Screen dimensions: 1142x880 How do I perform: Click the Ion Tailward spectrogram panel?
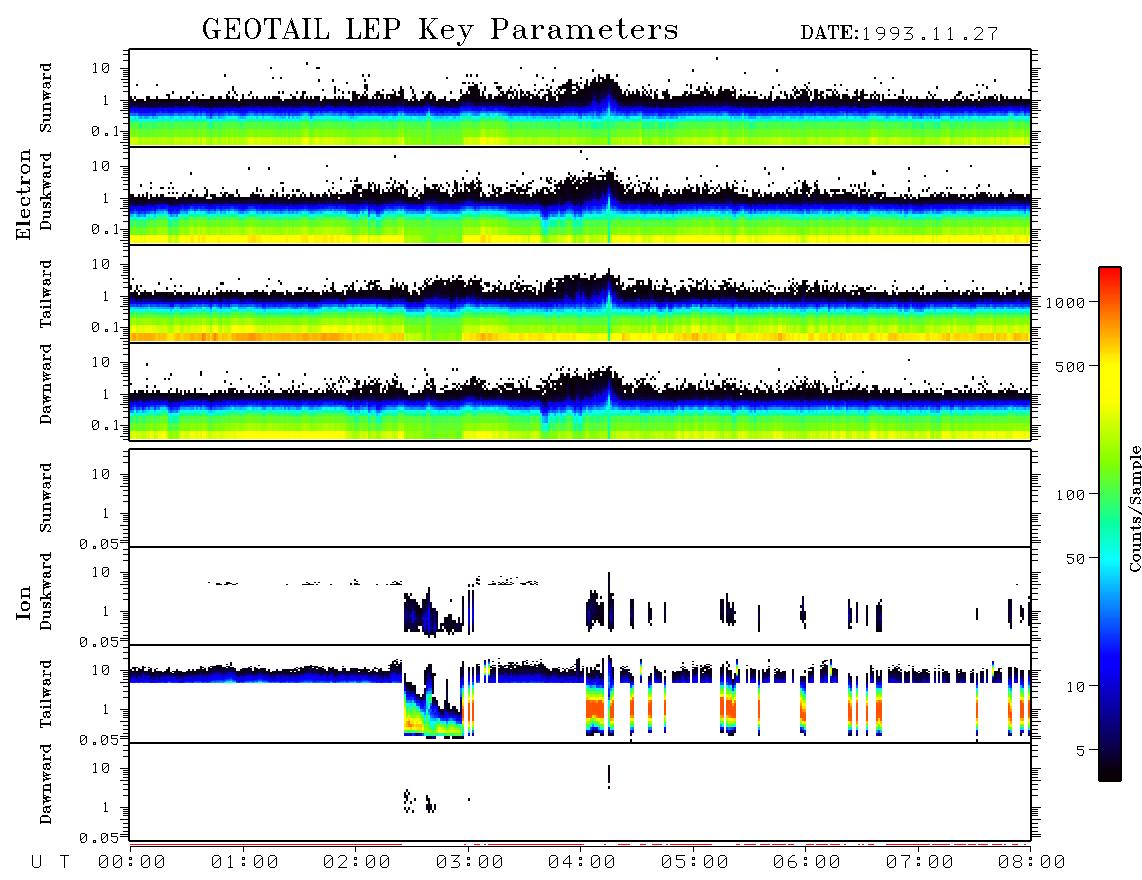tap(580, 694)
